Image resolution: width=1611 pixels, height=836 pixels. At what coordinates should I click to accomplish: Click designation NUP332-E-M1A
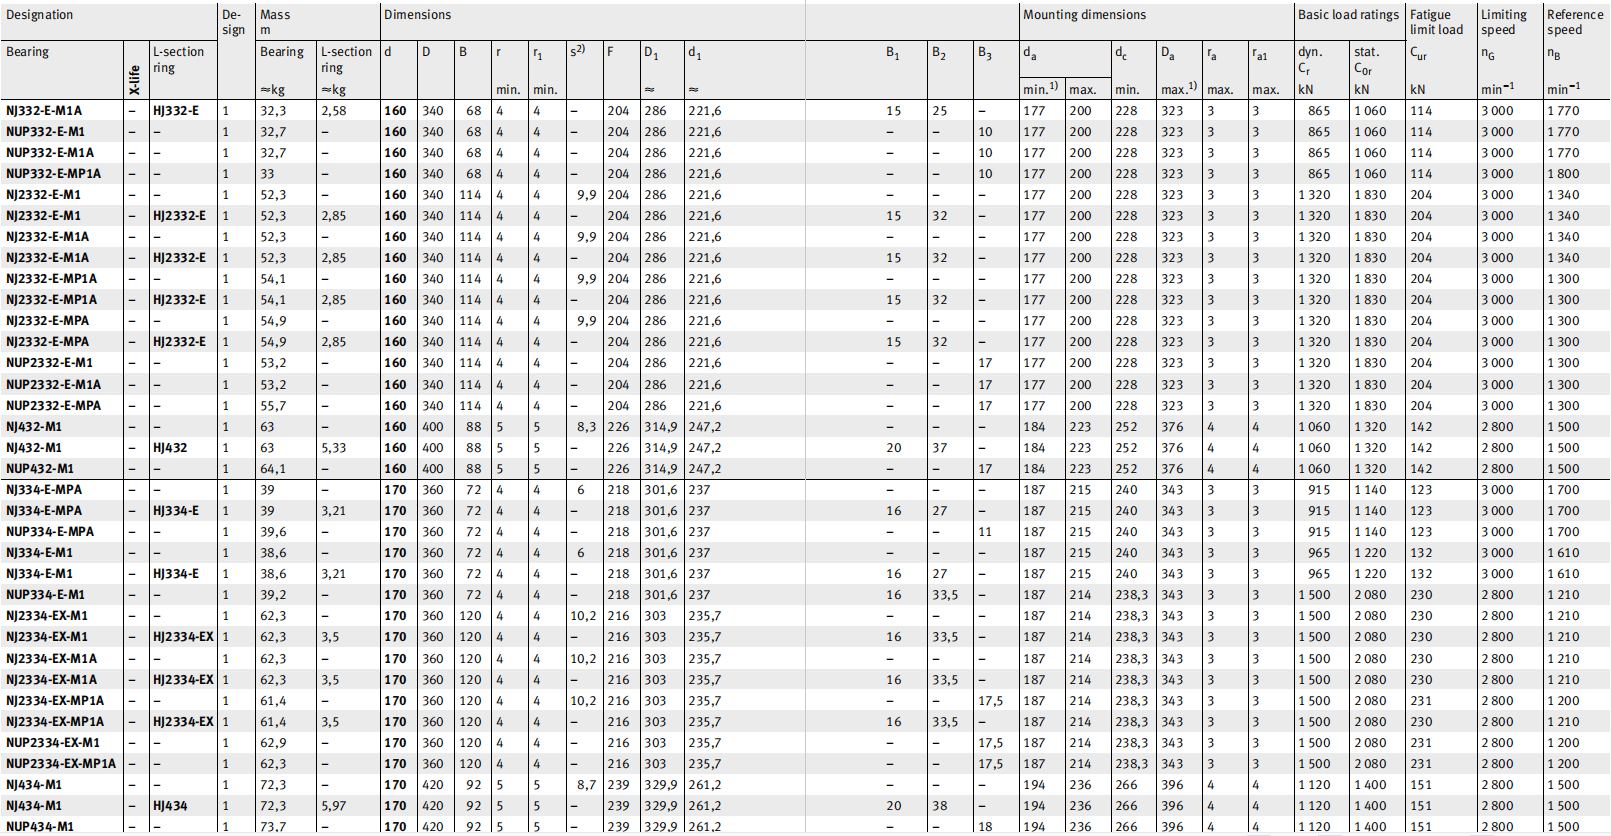50,153
